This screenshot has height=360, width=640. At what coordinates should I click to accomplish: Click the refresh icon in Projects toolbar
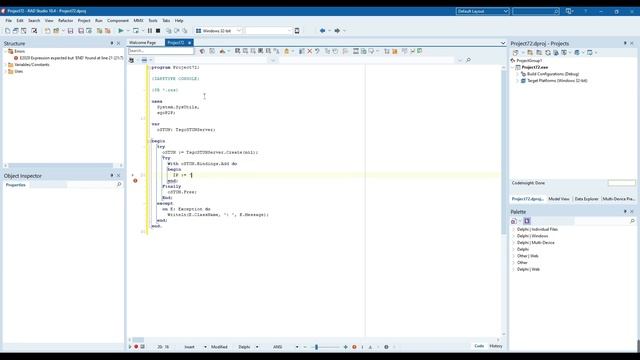pyautogui.click(x=548, y=53)
